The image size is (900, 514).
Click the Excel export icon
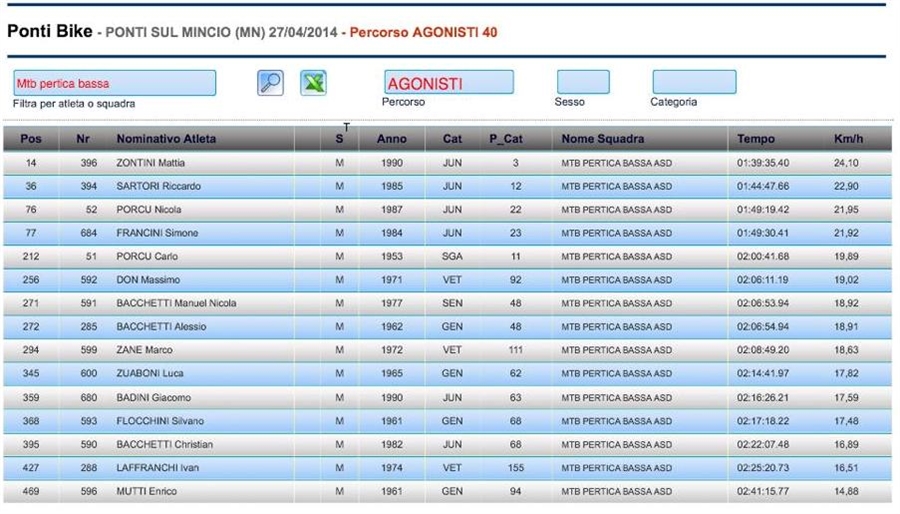(x=314, y=83)
